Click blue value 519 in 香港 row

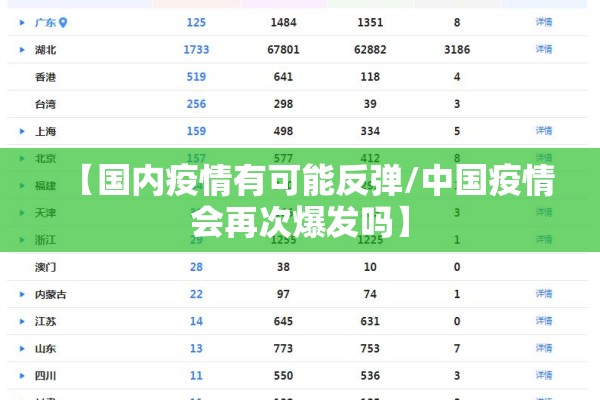click(196, 77)
